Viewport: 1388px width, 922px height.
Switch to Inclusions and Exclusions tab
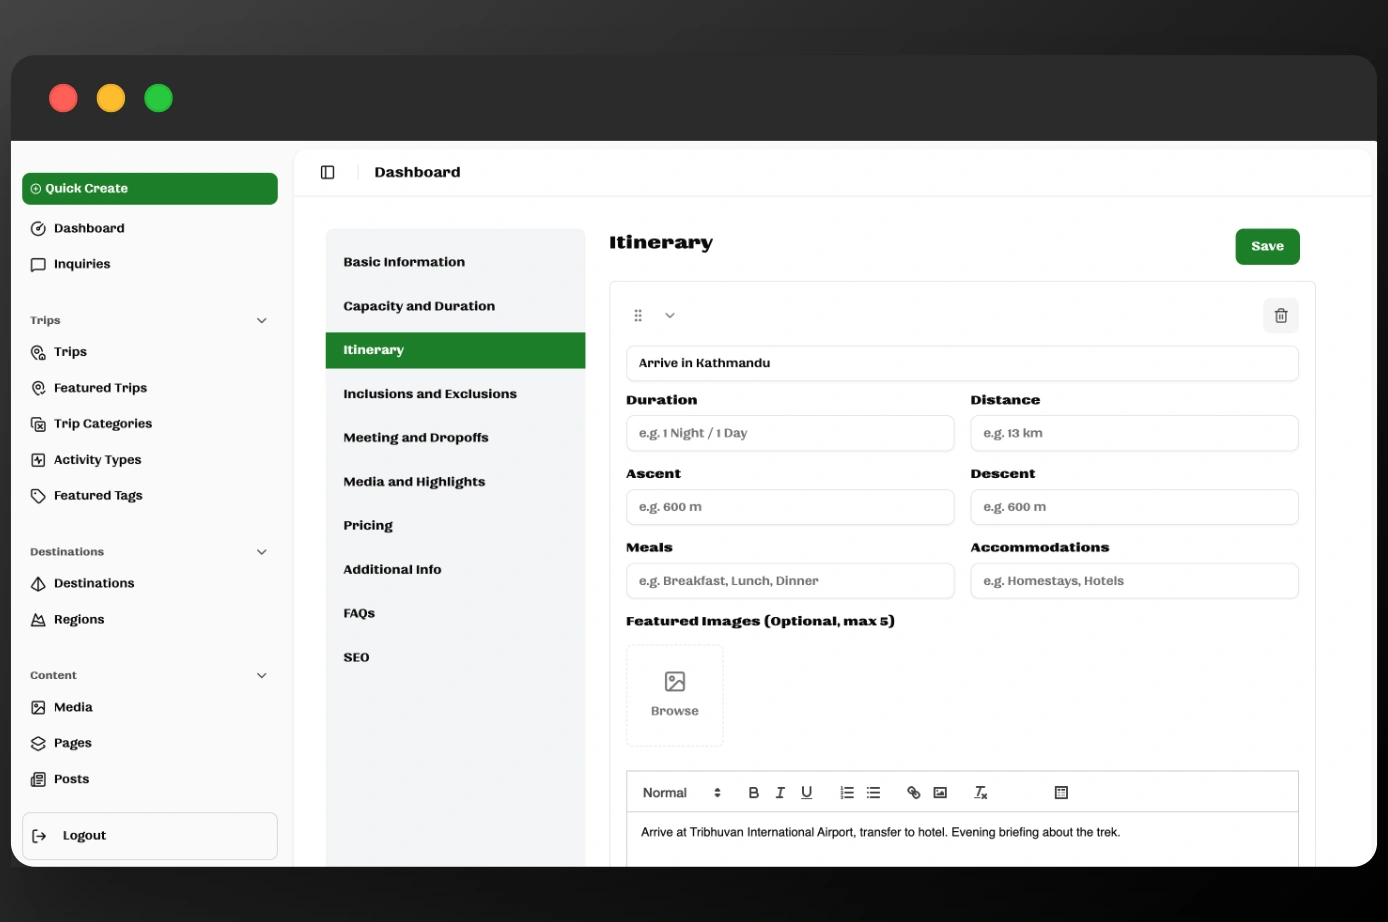[x=455, y=395]
